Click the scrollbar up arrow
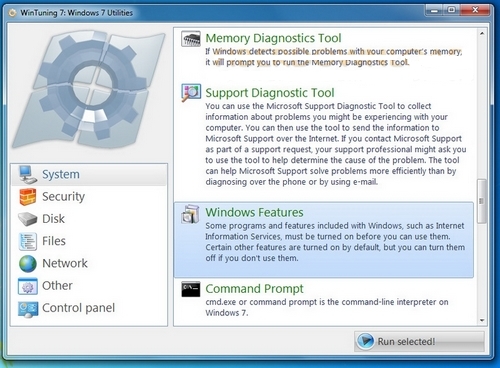The image size is (500, 368). coord(482,34)
